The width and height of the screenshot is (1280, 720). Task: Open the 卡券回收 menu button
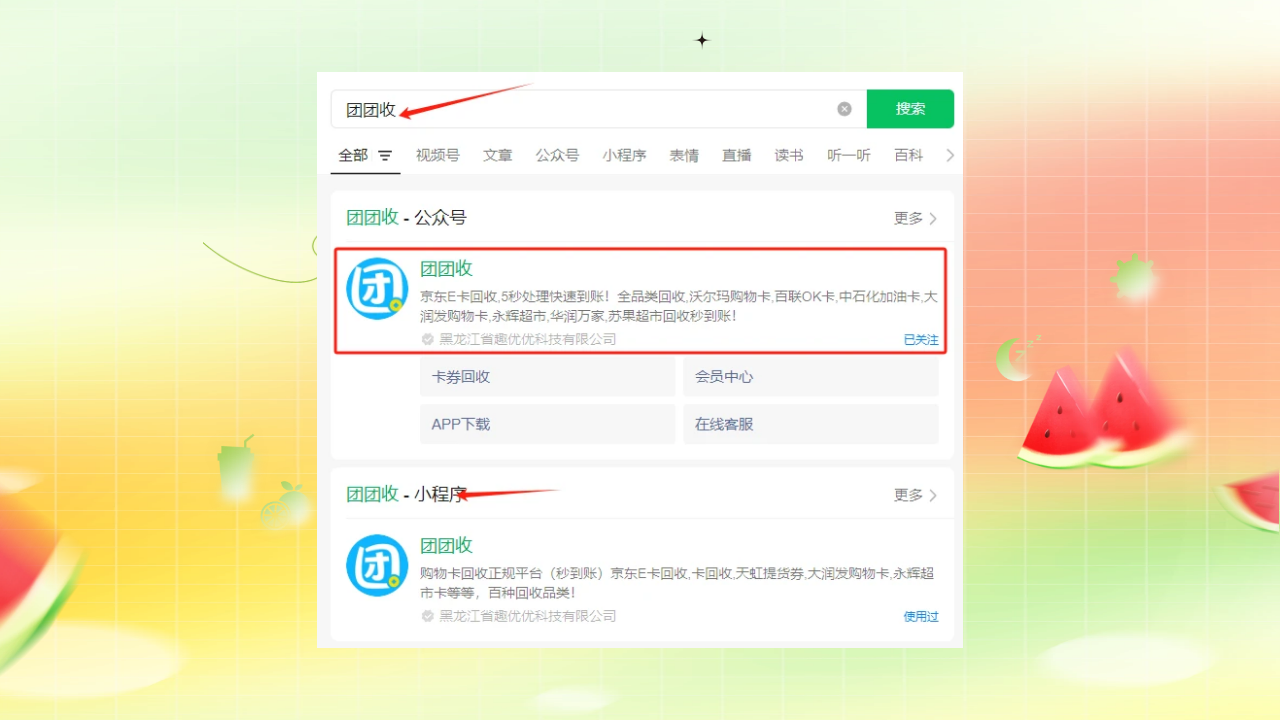pos(548,377)
